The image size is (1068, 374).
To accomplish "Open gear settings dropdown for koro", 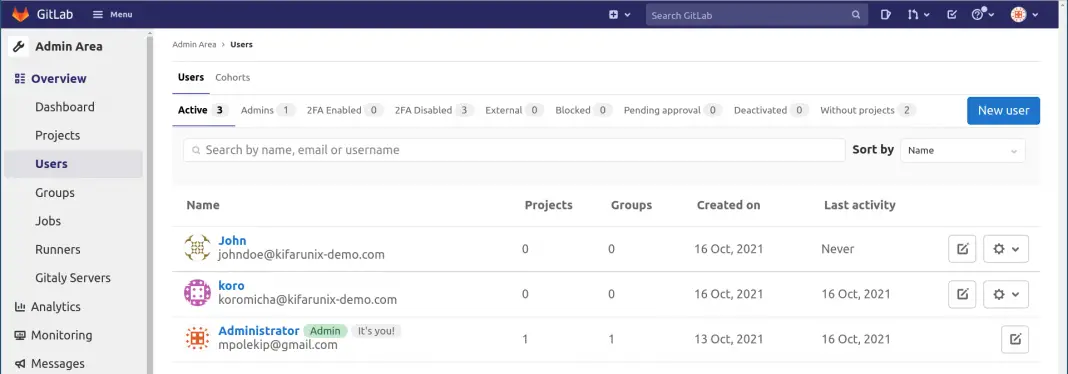I will [1006, 294].
